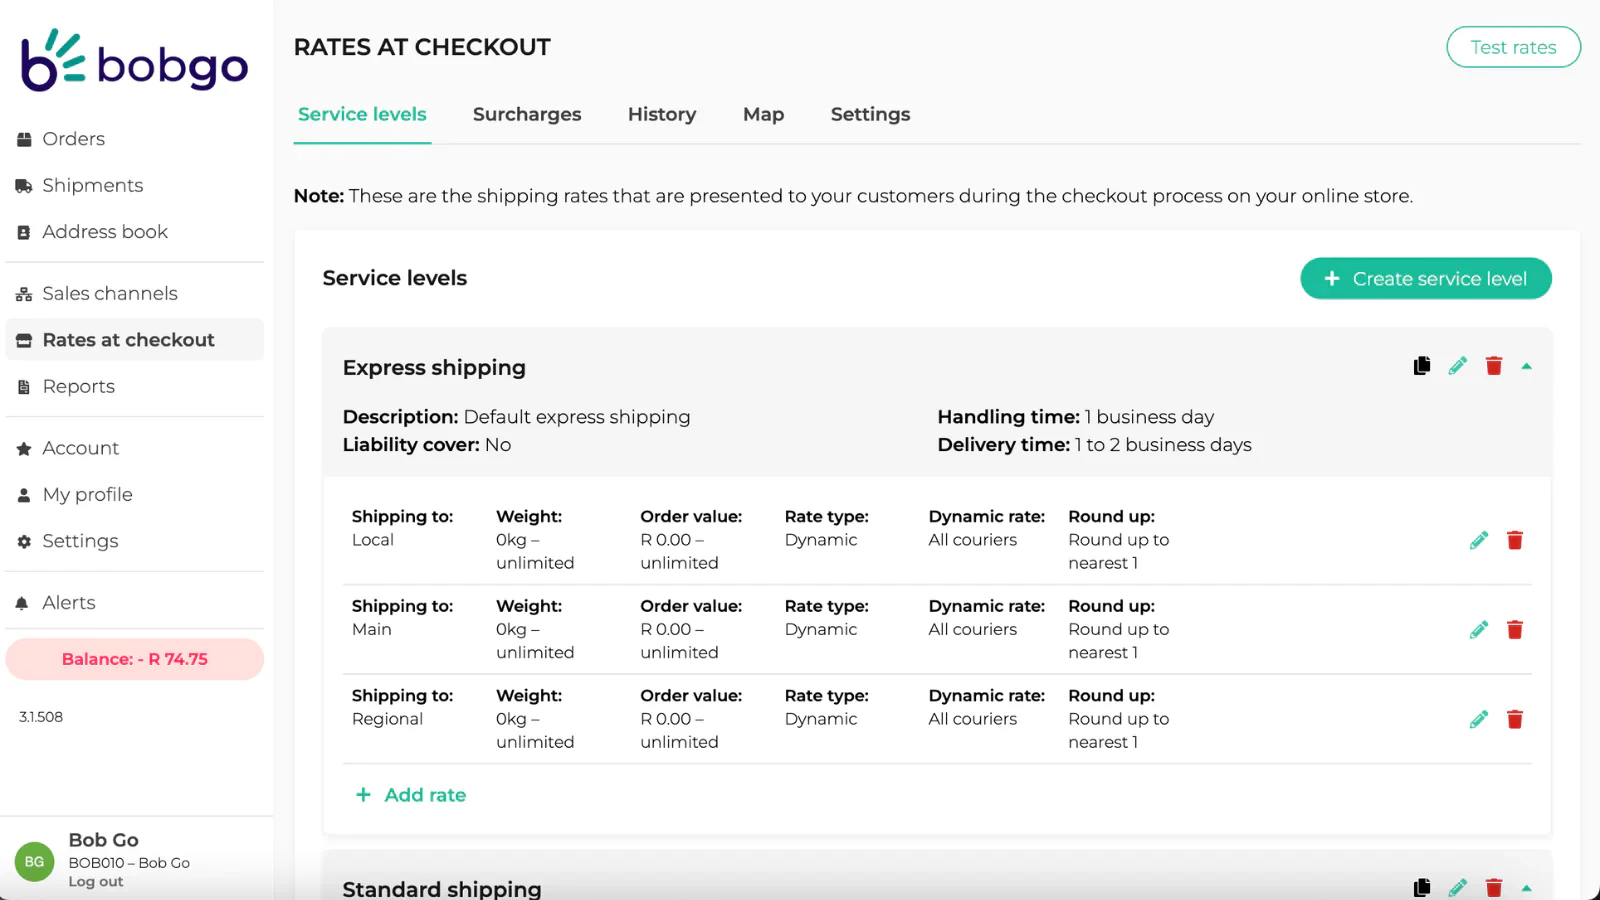This screenshot has width=1600, height=900.
Task: Edit the Local shipping rate
Action: [1479, 540]
